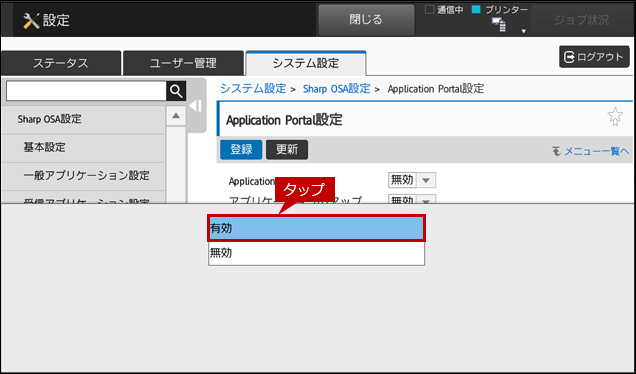Click the ジョブ状況 button
636x374 pixels.
tap(581, 20)
